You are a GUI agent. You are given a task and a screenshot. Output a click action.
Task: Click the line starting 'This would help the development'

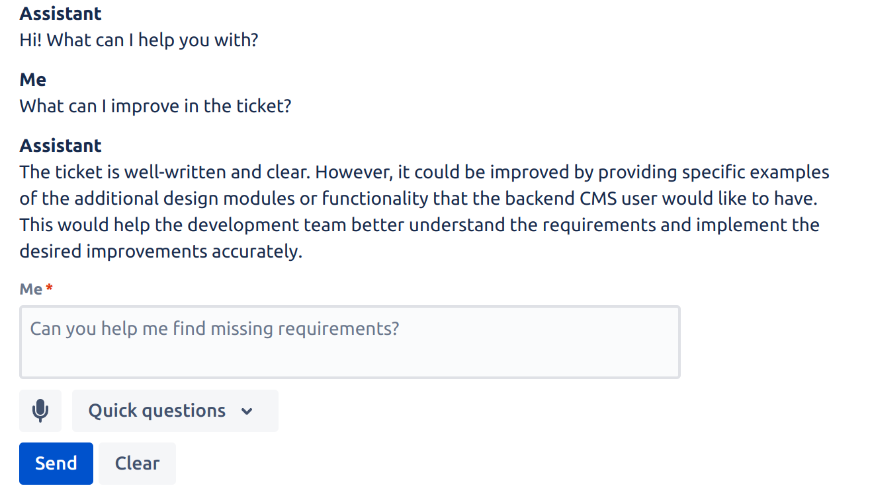pos(419,225)
